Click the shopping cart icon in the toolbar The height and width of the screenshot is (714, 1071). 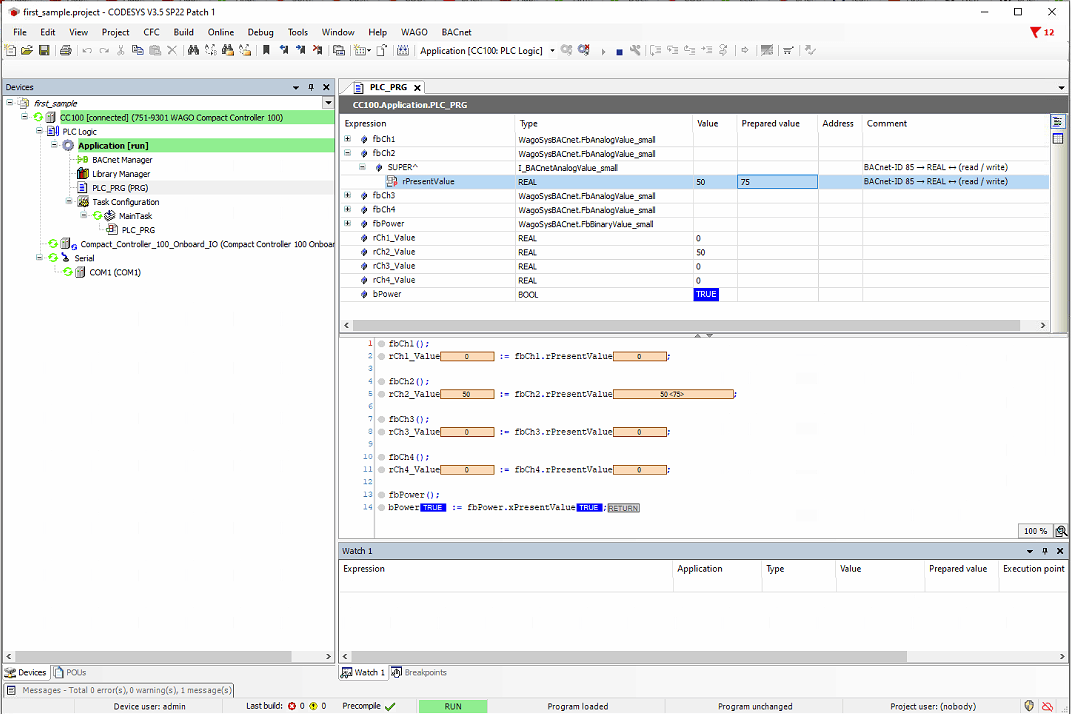click(x=788, y=51)
